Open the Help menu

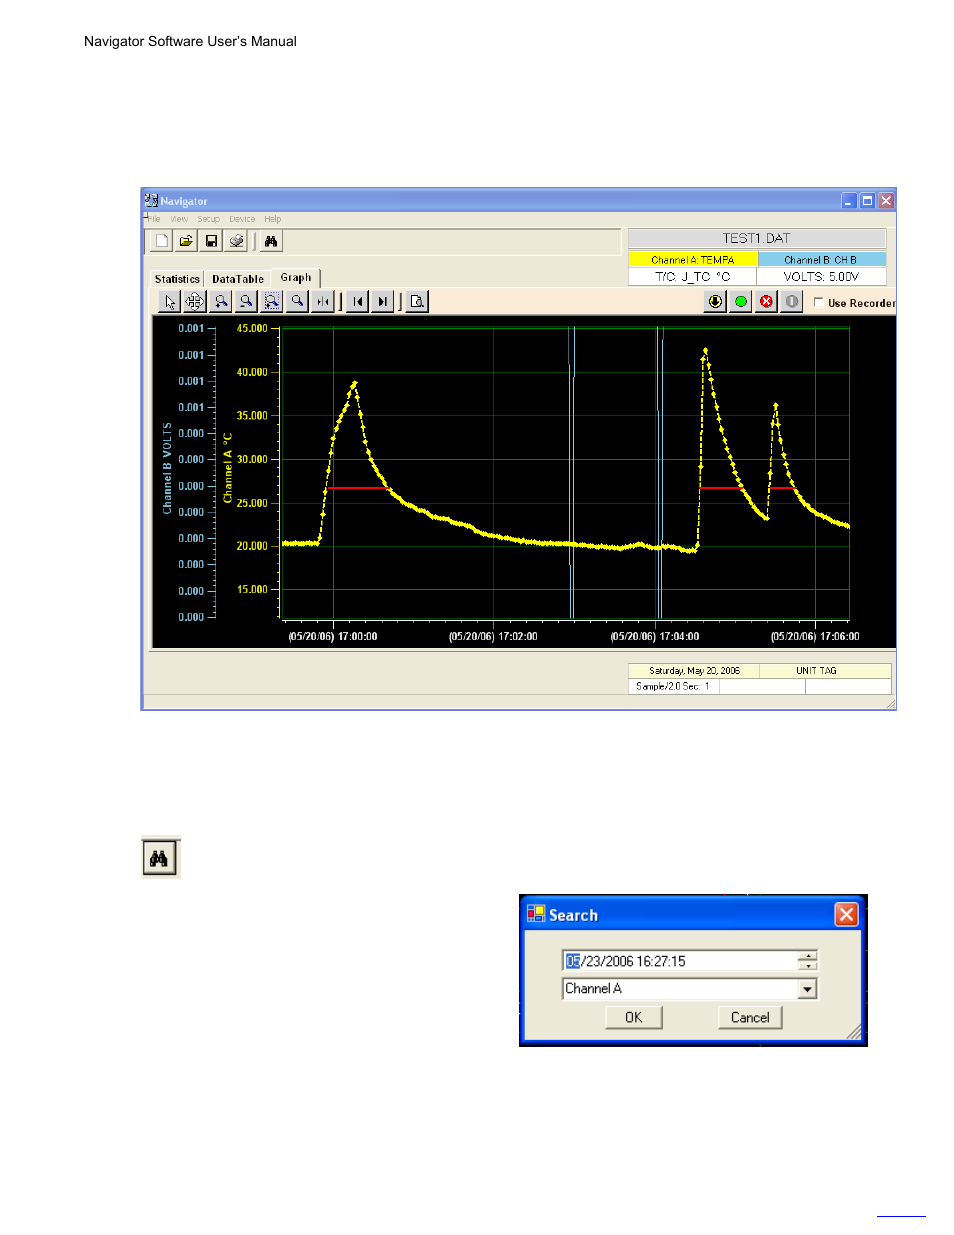(273, 219)
